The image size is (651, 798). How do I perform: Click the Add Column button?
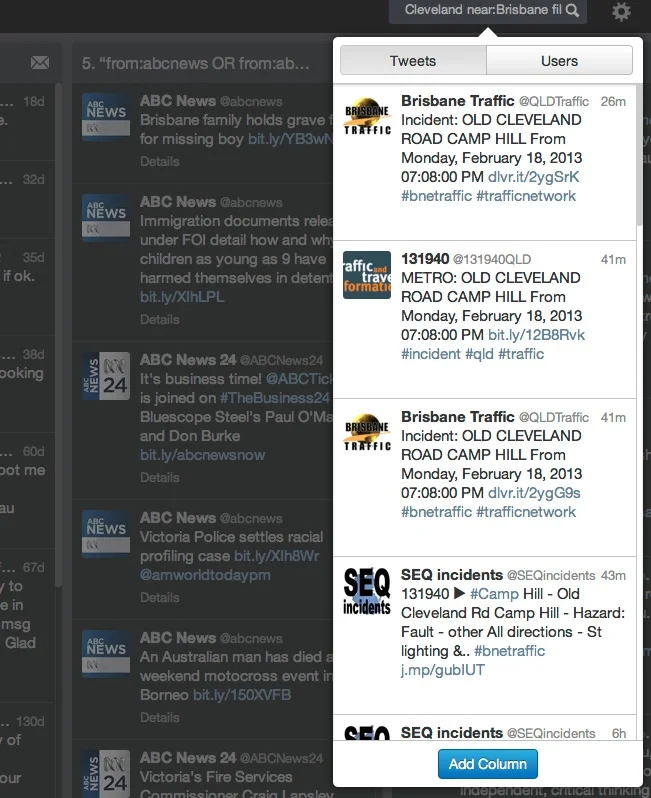coord(488,764)
